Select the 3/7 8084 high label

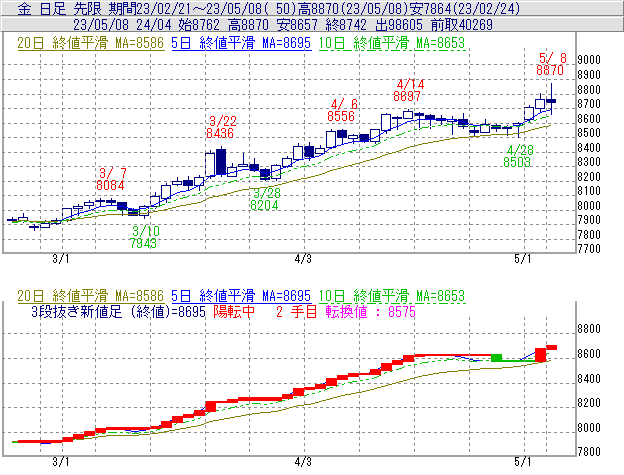(111, 179)
